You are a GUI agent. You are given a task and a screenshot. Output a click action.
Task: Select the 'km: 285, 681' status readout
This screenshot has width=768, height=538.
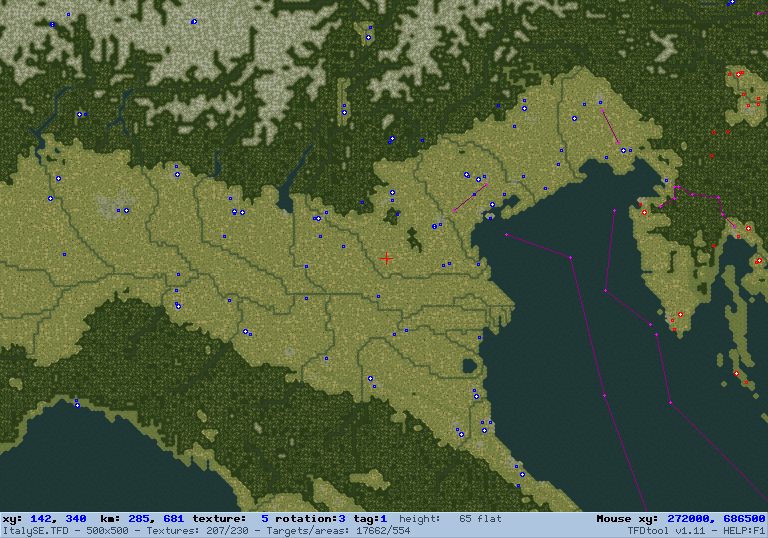pyautogui.click(x=142, y=519)
